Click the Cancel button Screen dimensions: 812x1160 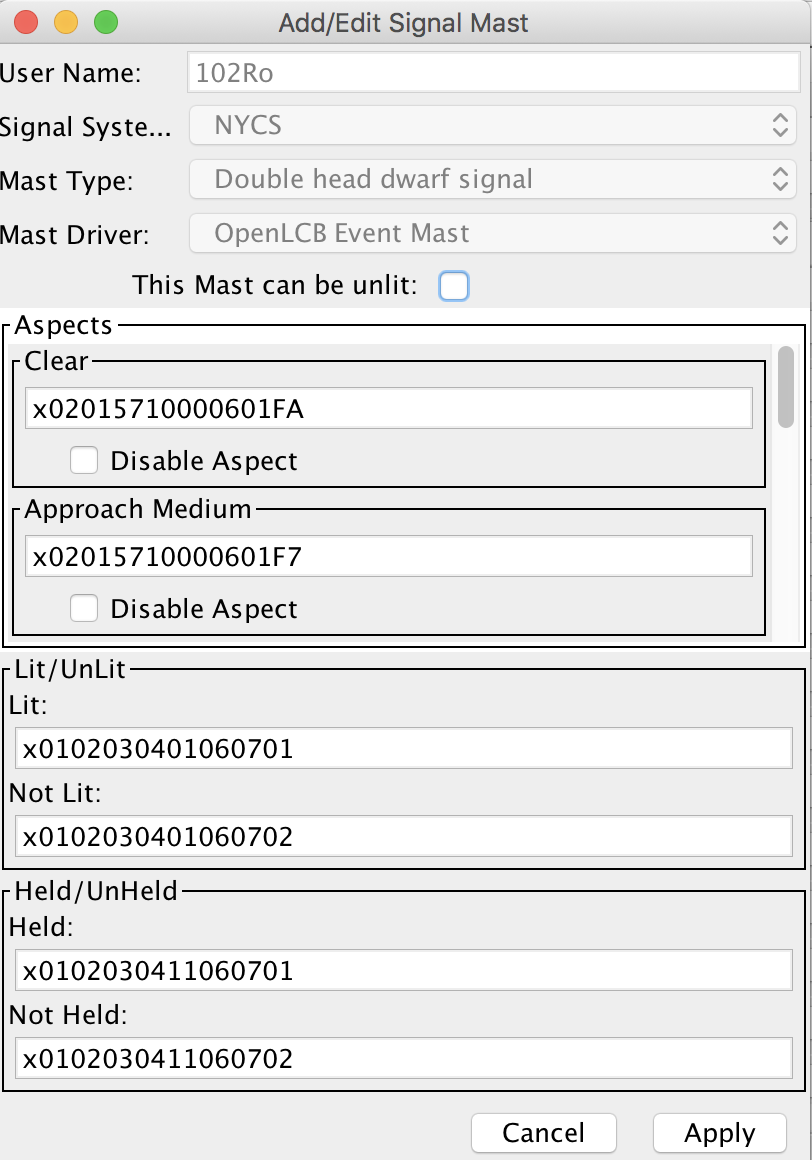[x=544, y=1133]
